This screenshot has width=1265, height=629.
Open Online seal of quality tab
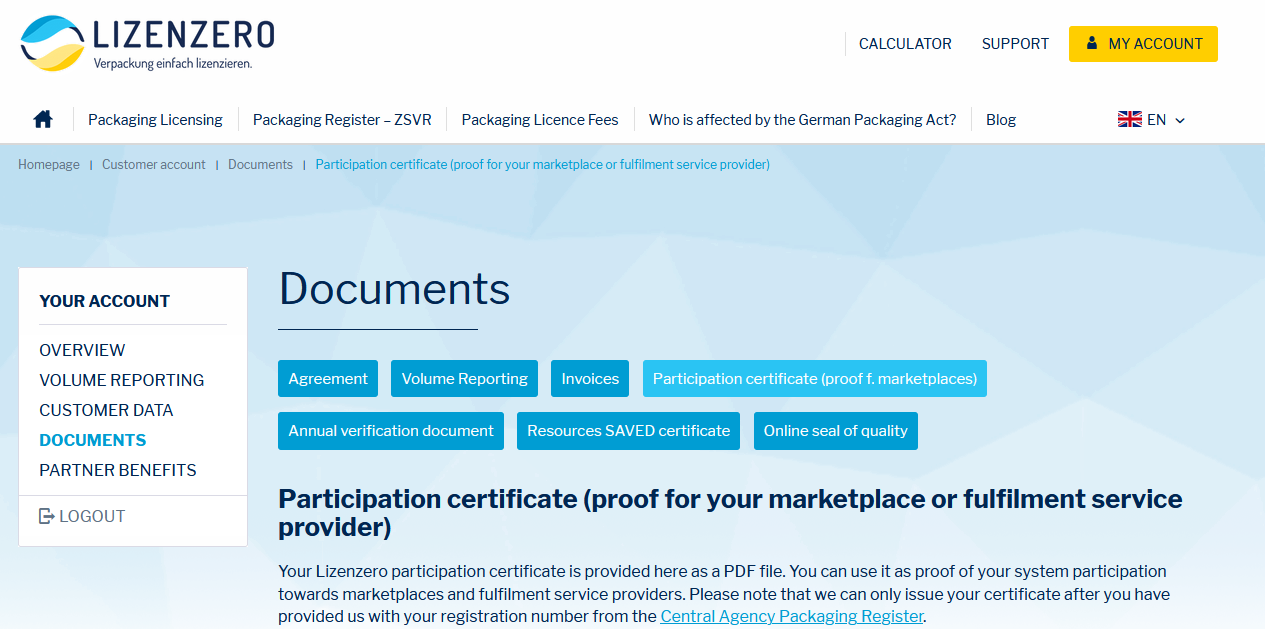pos(836,430)
